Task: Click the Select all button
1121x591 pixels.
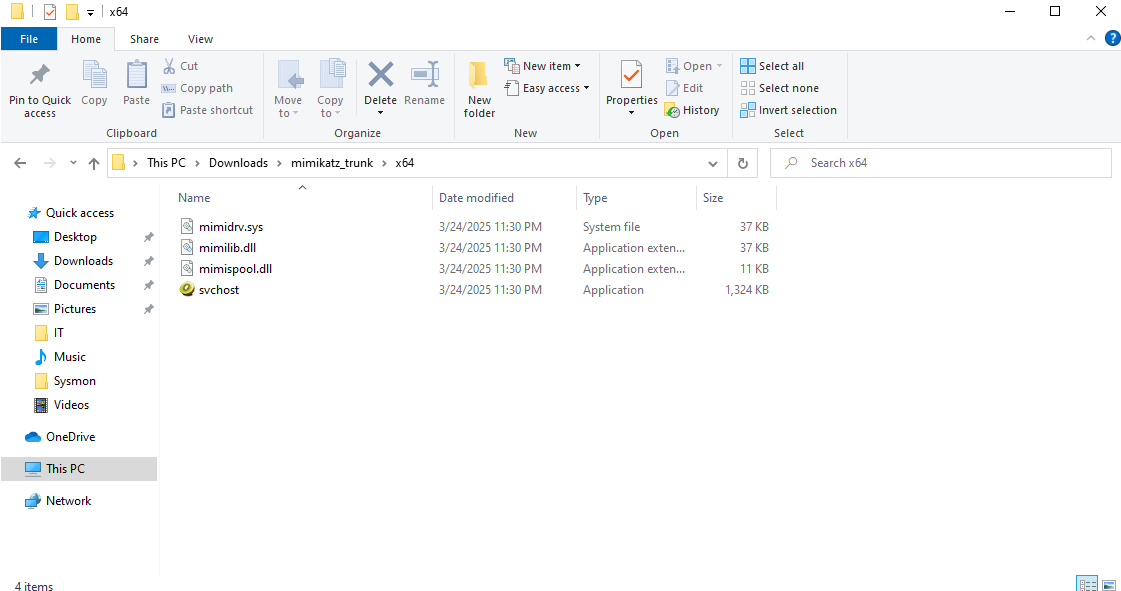Action: 772,66
